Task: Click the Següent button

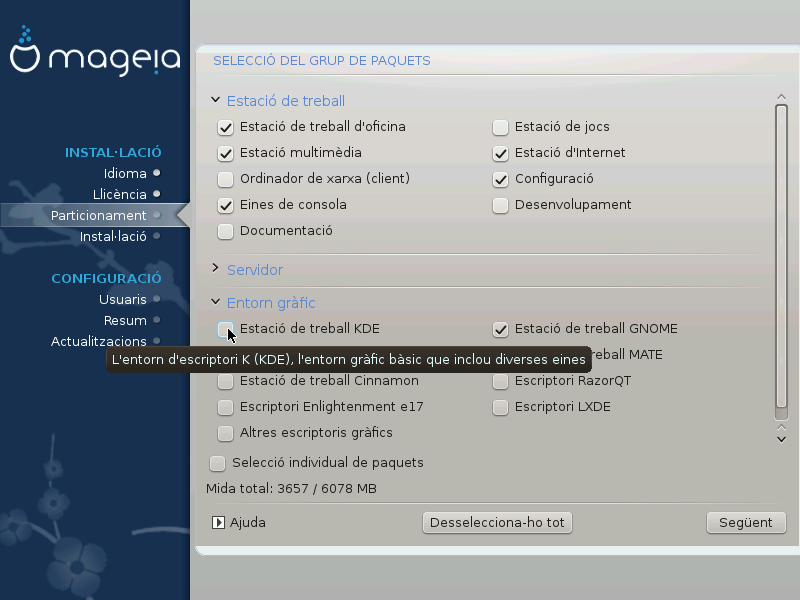Action: coord(745,522)
